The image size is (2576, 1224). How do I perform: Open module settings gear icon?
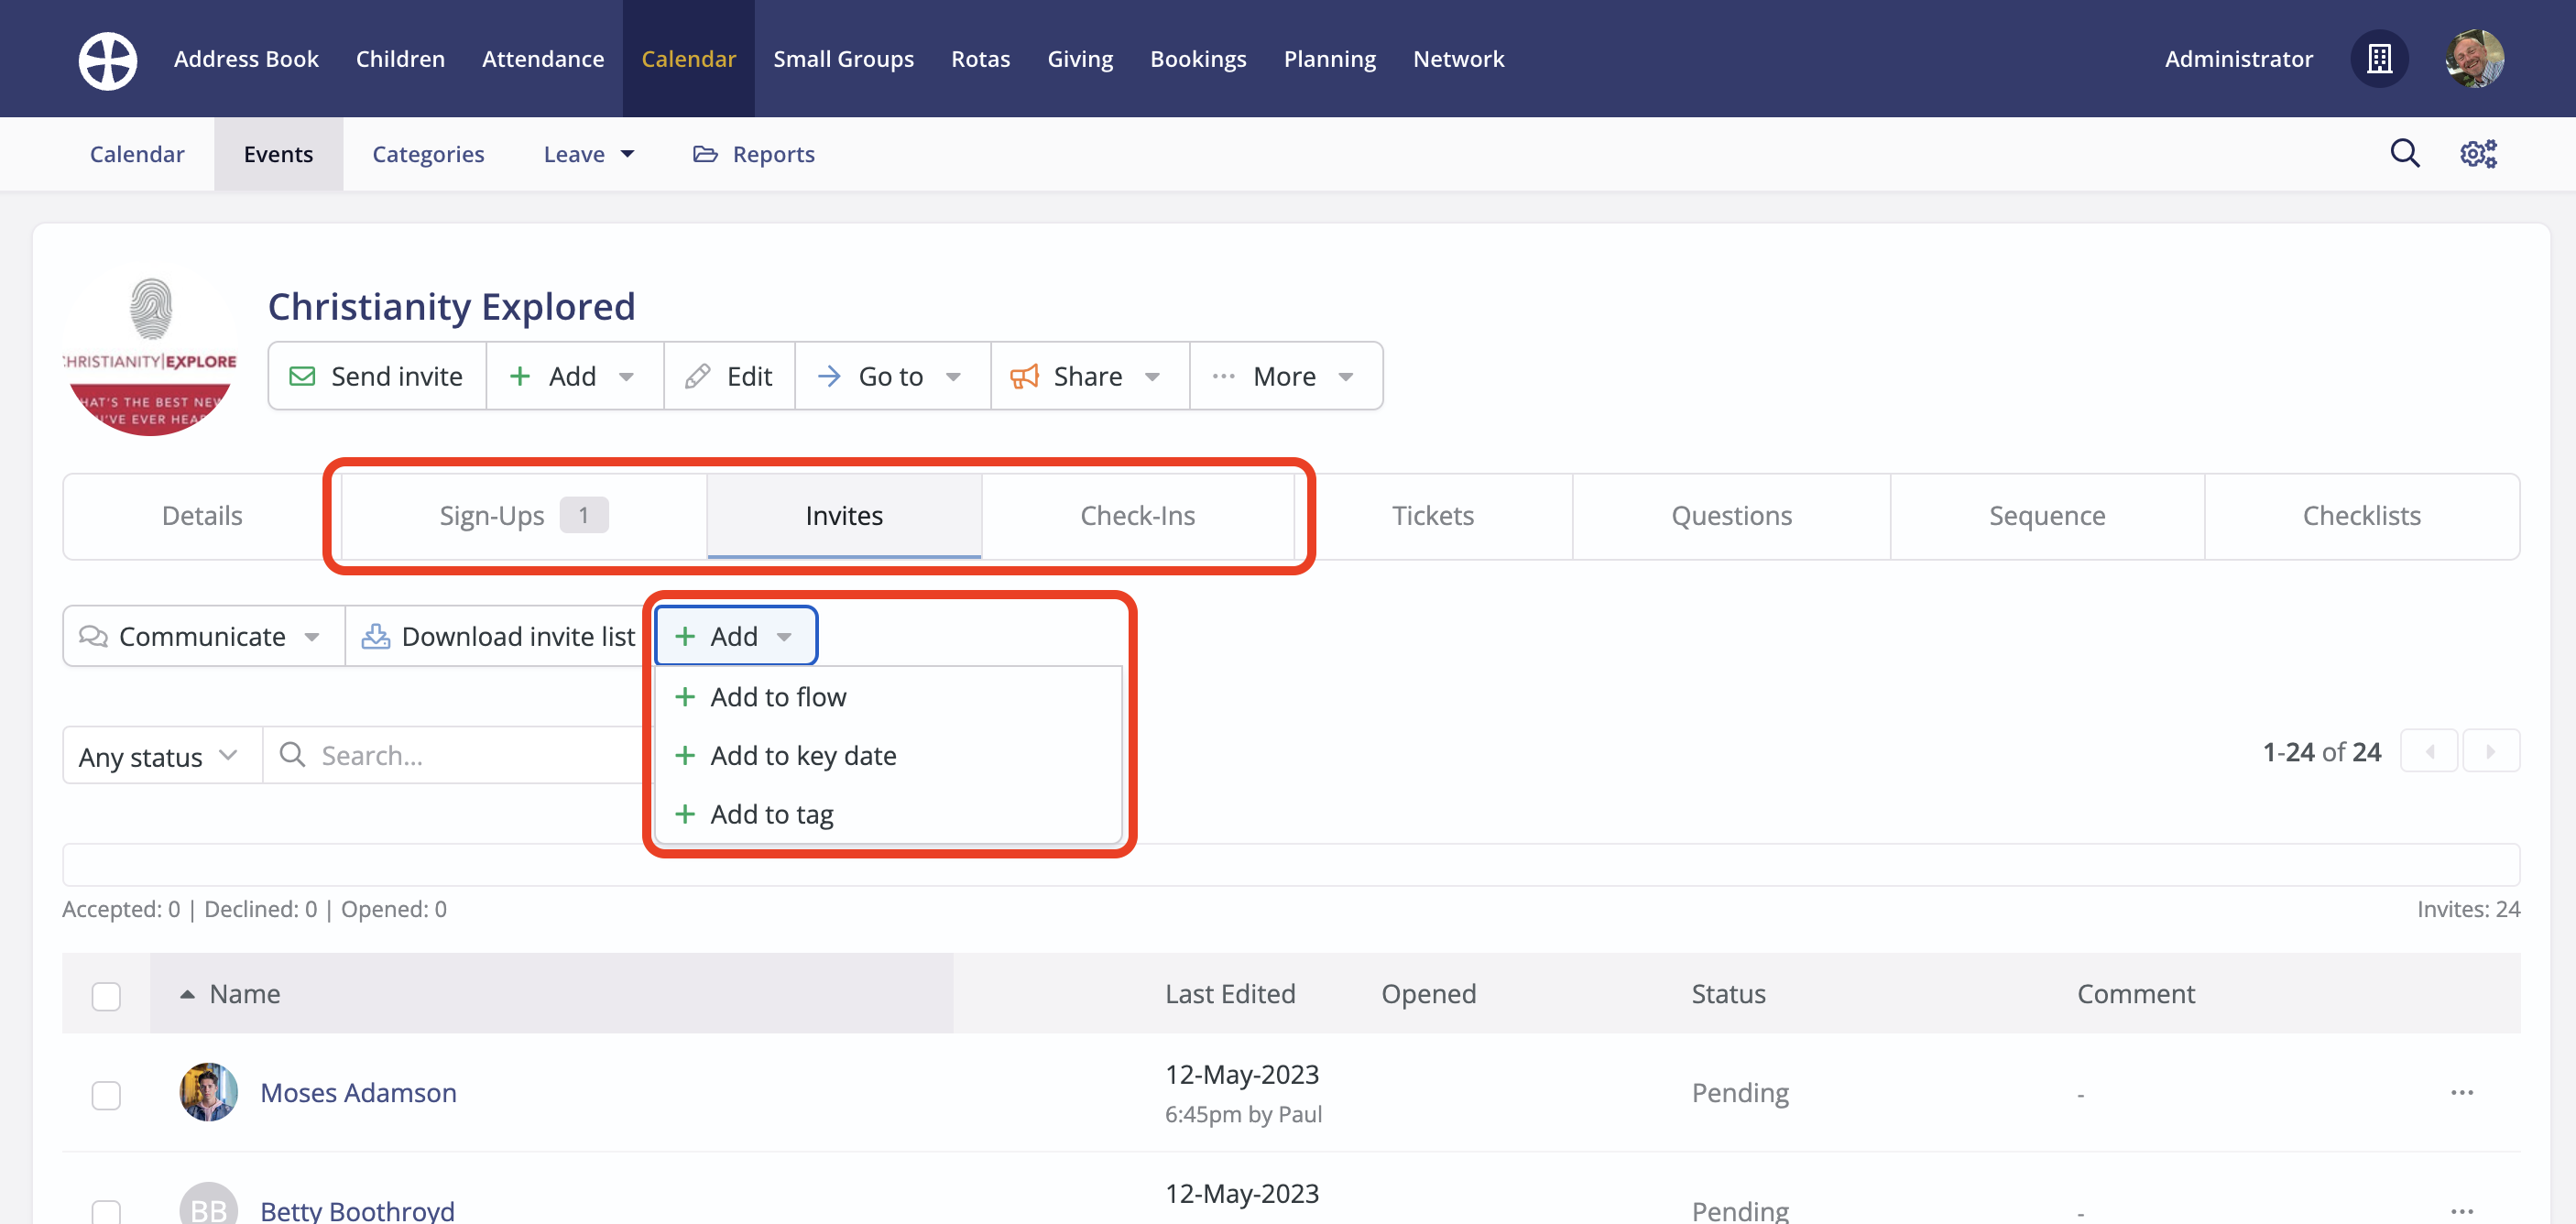click(2478, 154)
